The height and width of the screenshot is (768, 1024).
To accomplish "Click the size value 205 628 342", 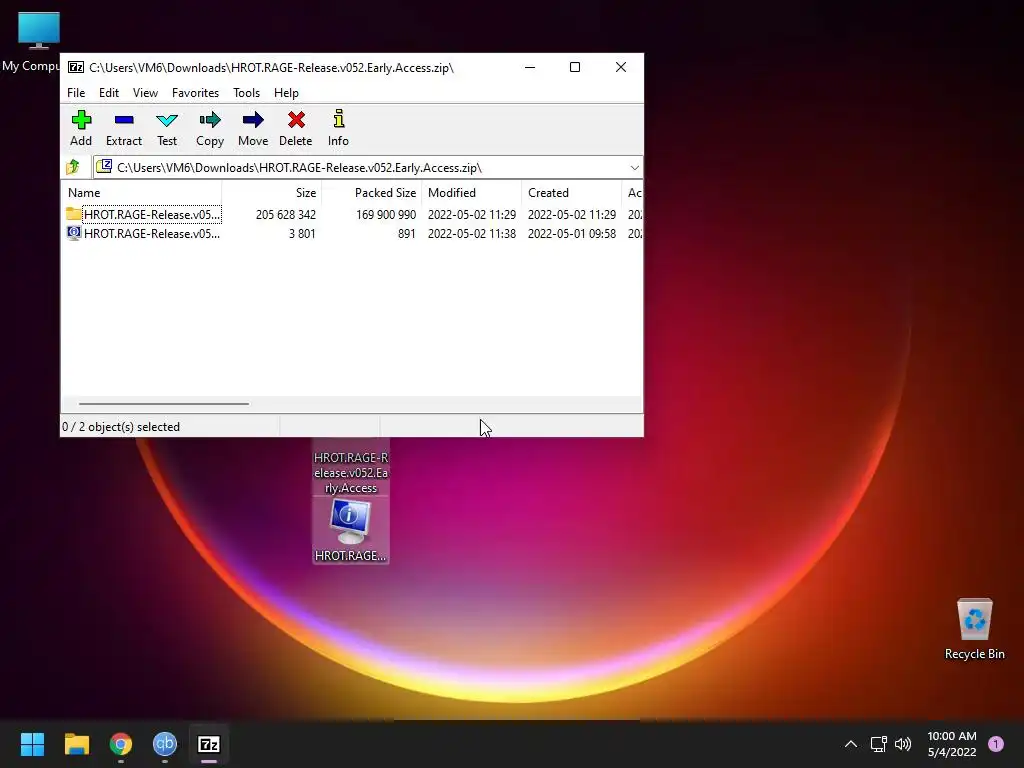I will coord(285,214).
